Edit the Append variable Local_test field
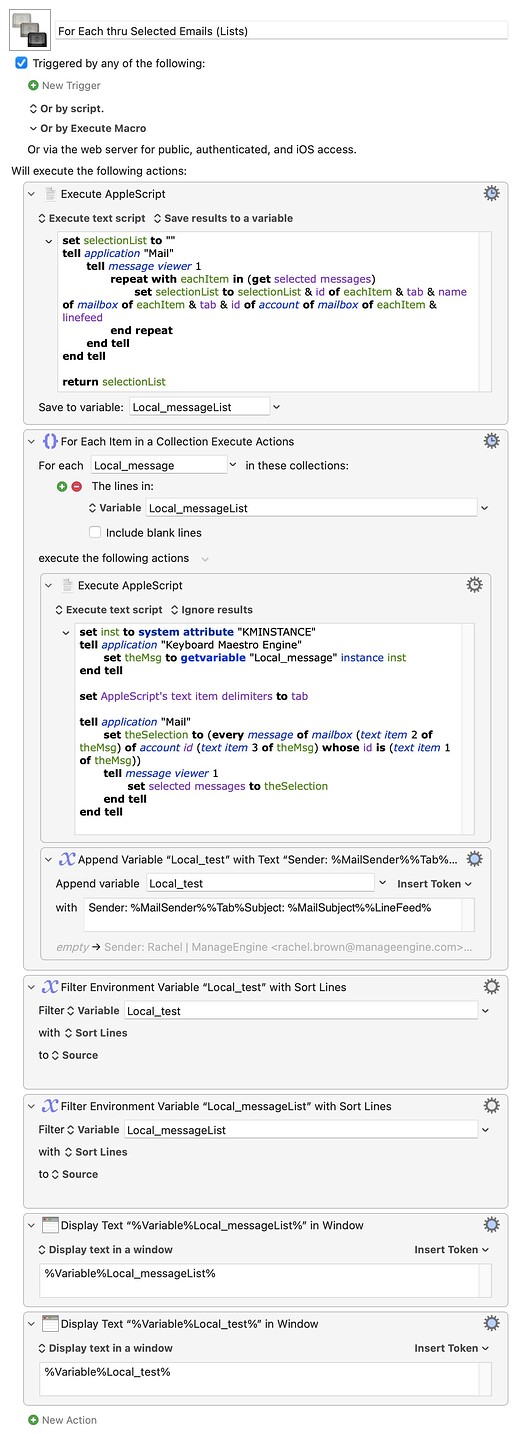Viewport: 517px width, 1434px height. 260,883
